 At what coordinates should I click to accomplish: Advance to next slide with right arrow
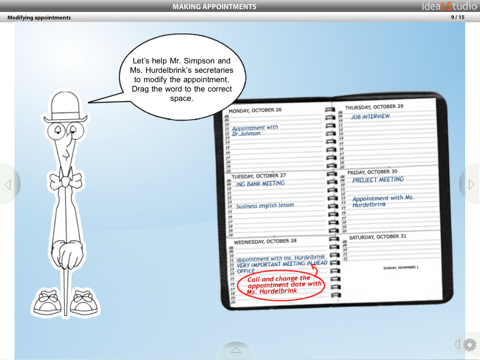point(471,184)
